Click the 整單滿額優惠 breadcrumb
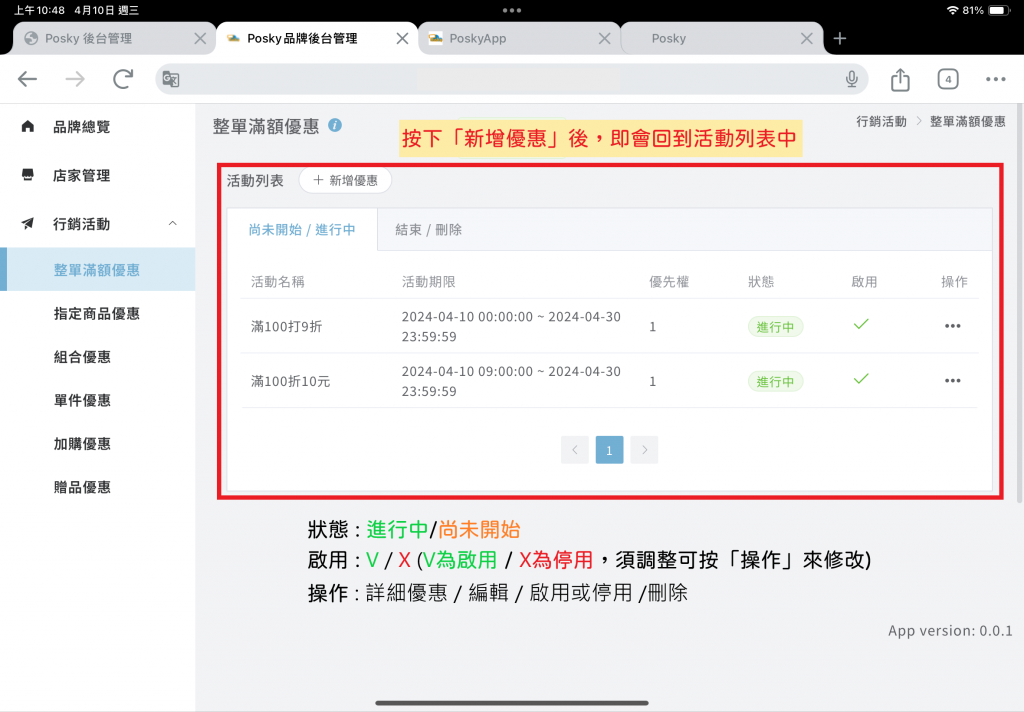This screenshot has width=1024, height=712. tap(967, 121)
